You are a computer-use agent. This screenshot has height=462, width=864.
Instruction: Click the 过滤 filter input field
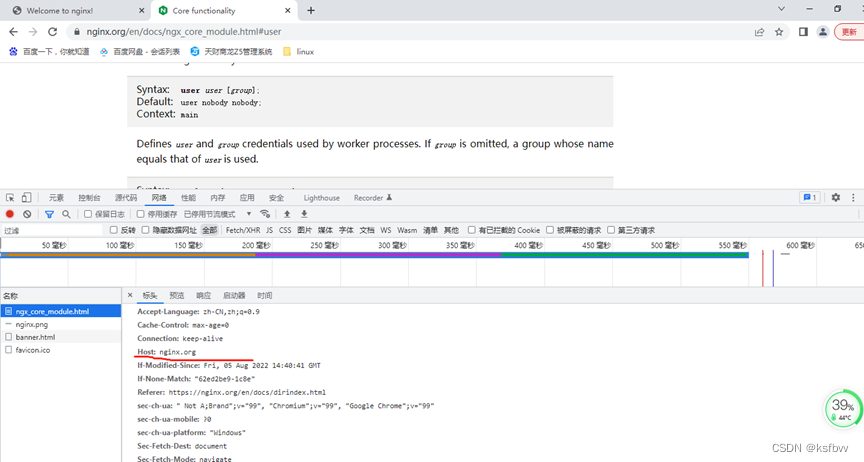tap(52, 230)
